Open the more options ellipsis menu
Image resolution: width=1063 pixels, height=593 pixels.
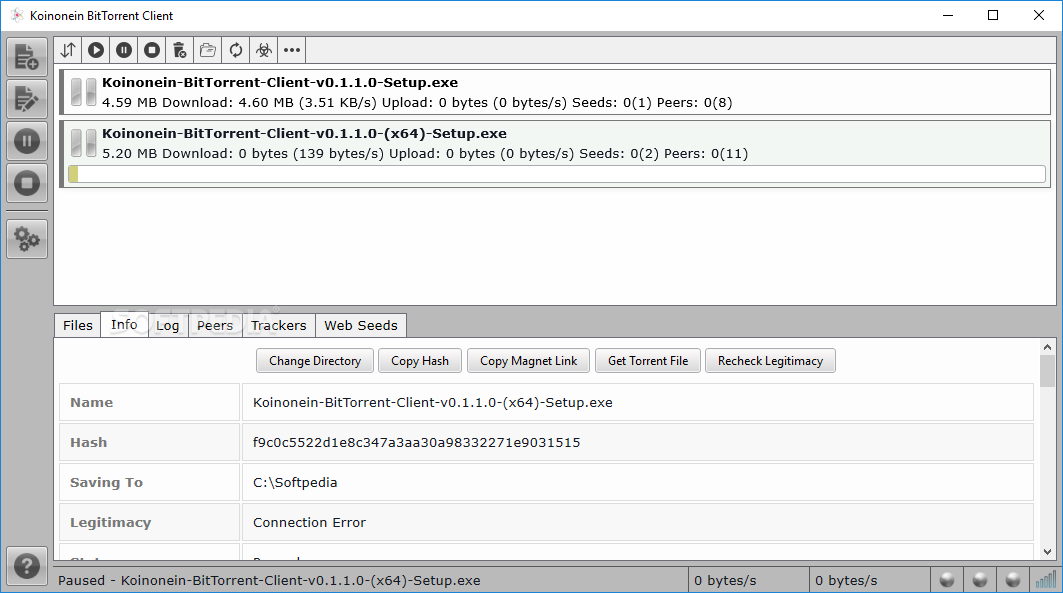pyautogui.click(x=292, y=50)
